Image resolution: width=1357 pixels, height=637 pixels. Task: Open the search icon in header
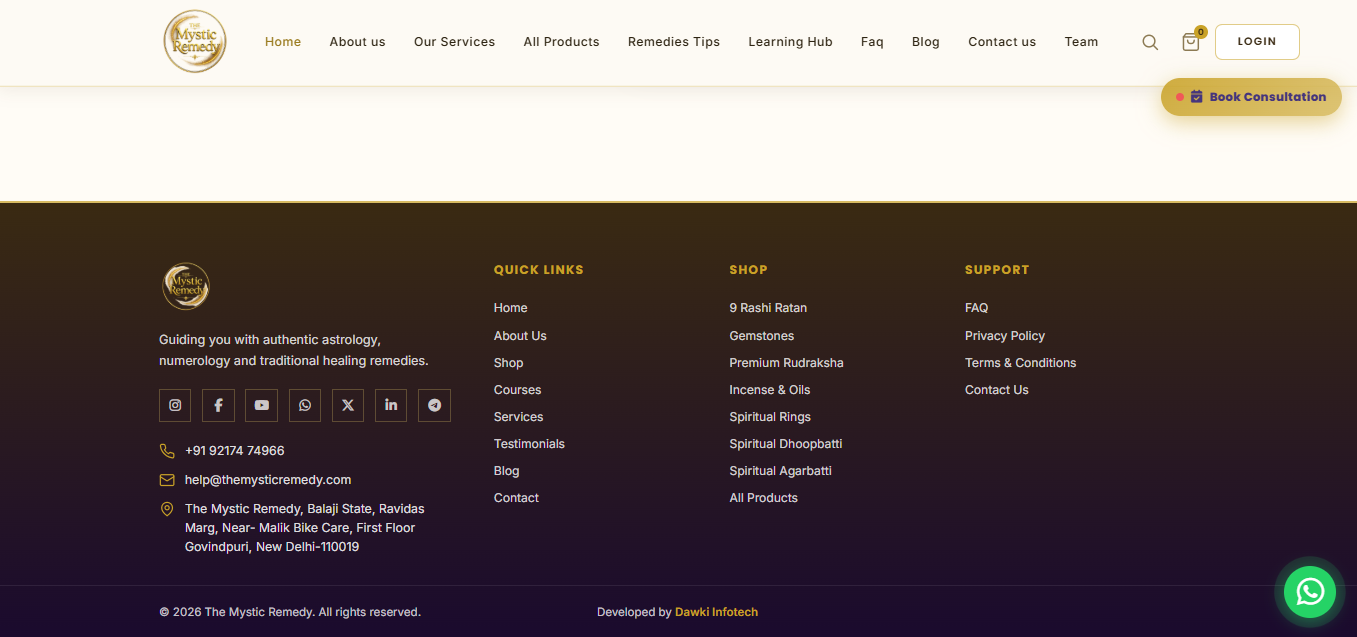[1150, 42]
